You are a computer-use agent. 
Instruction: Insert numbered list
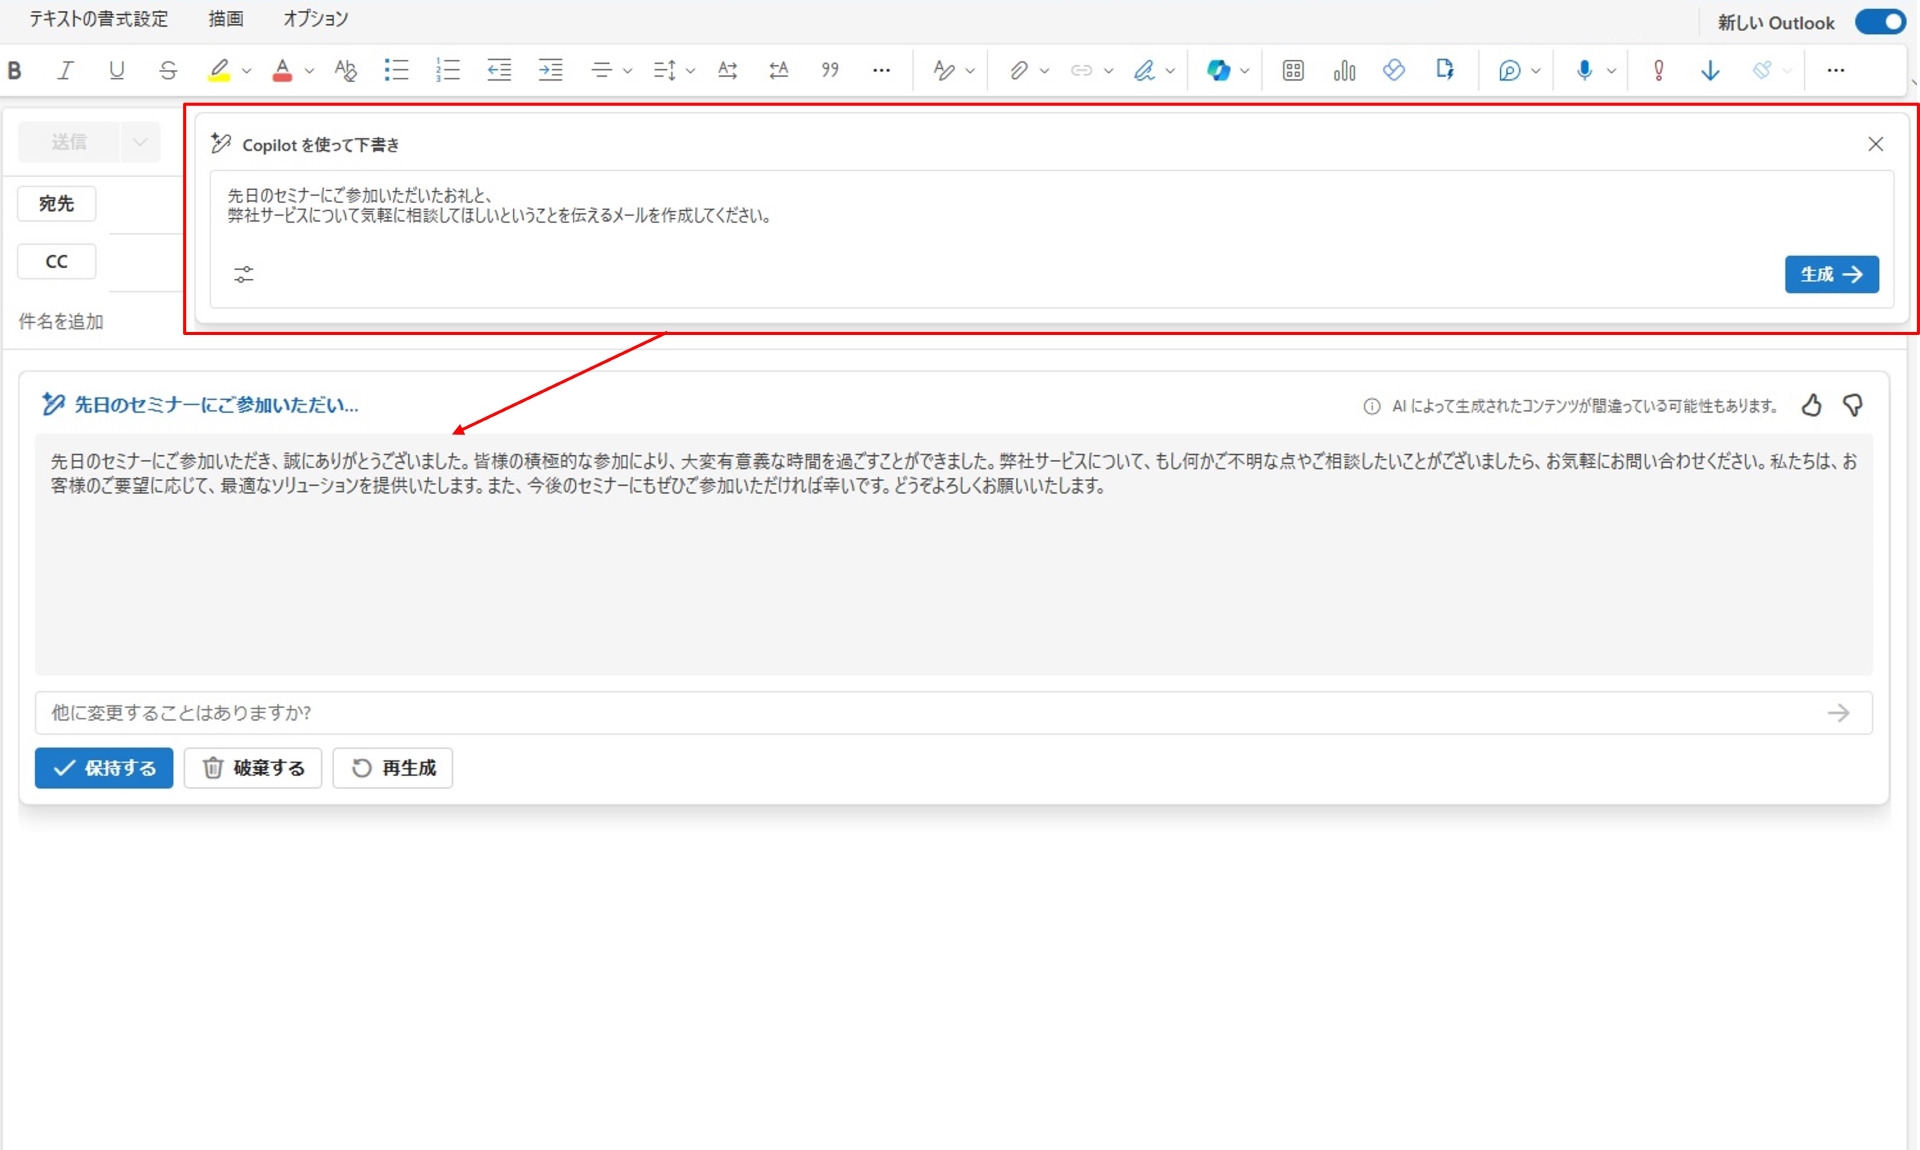click(447, 70)
